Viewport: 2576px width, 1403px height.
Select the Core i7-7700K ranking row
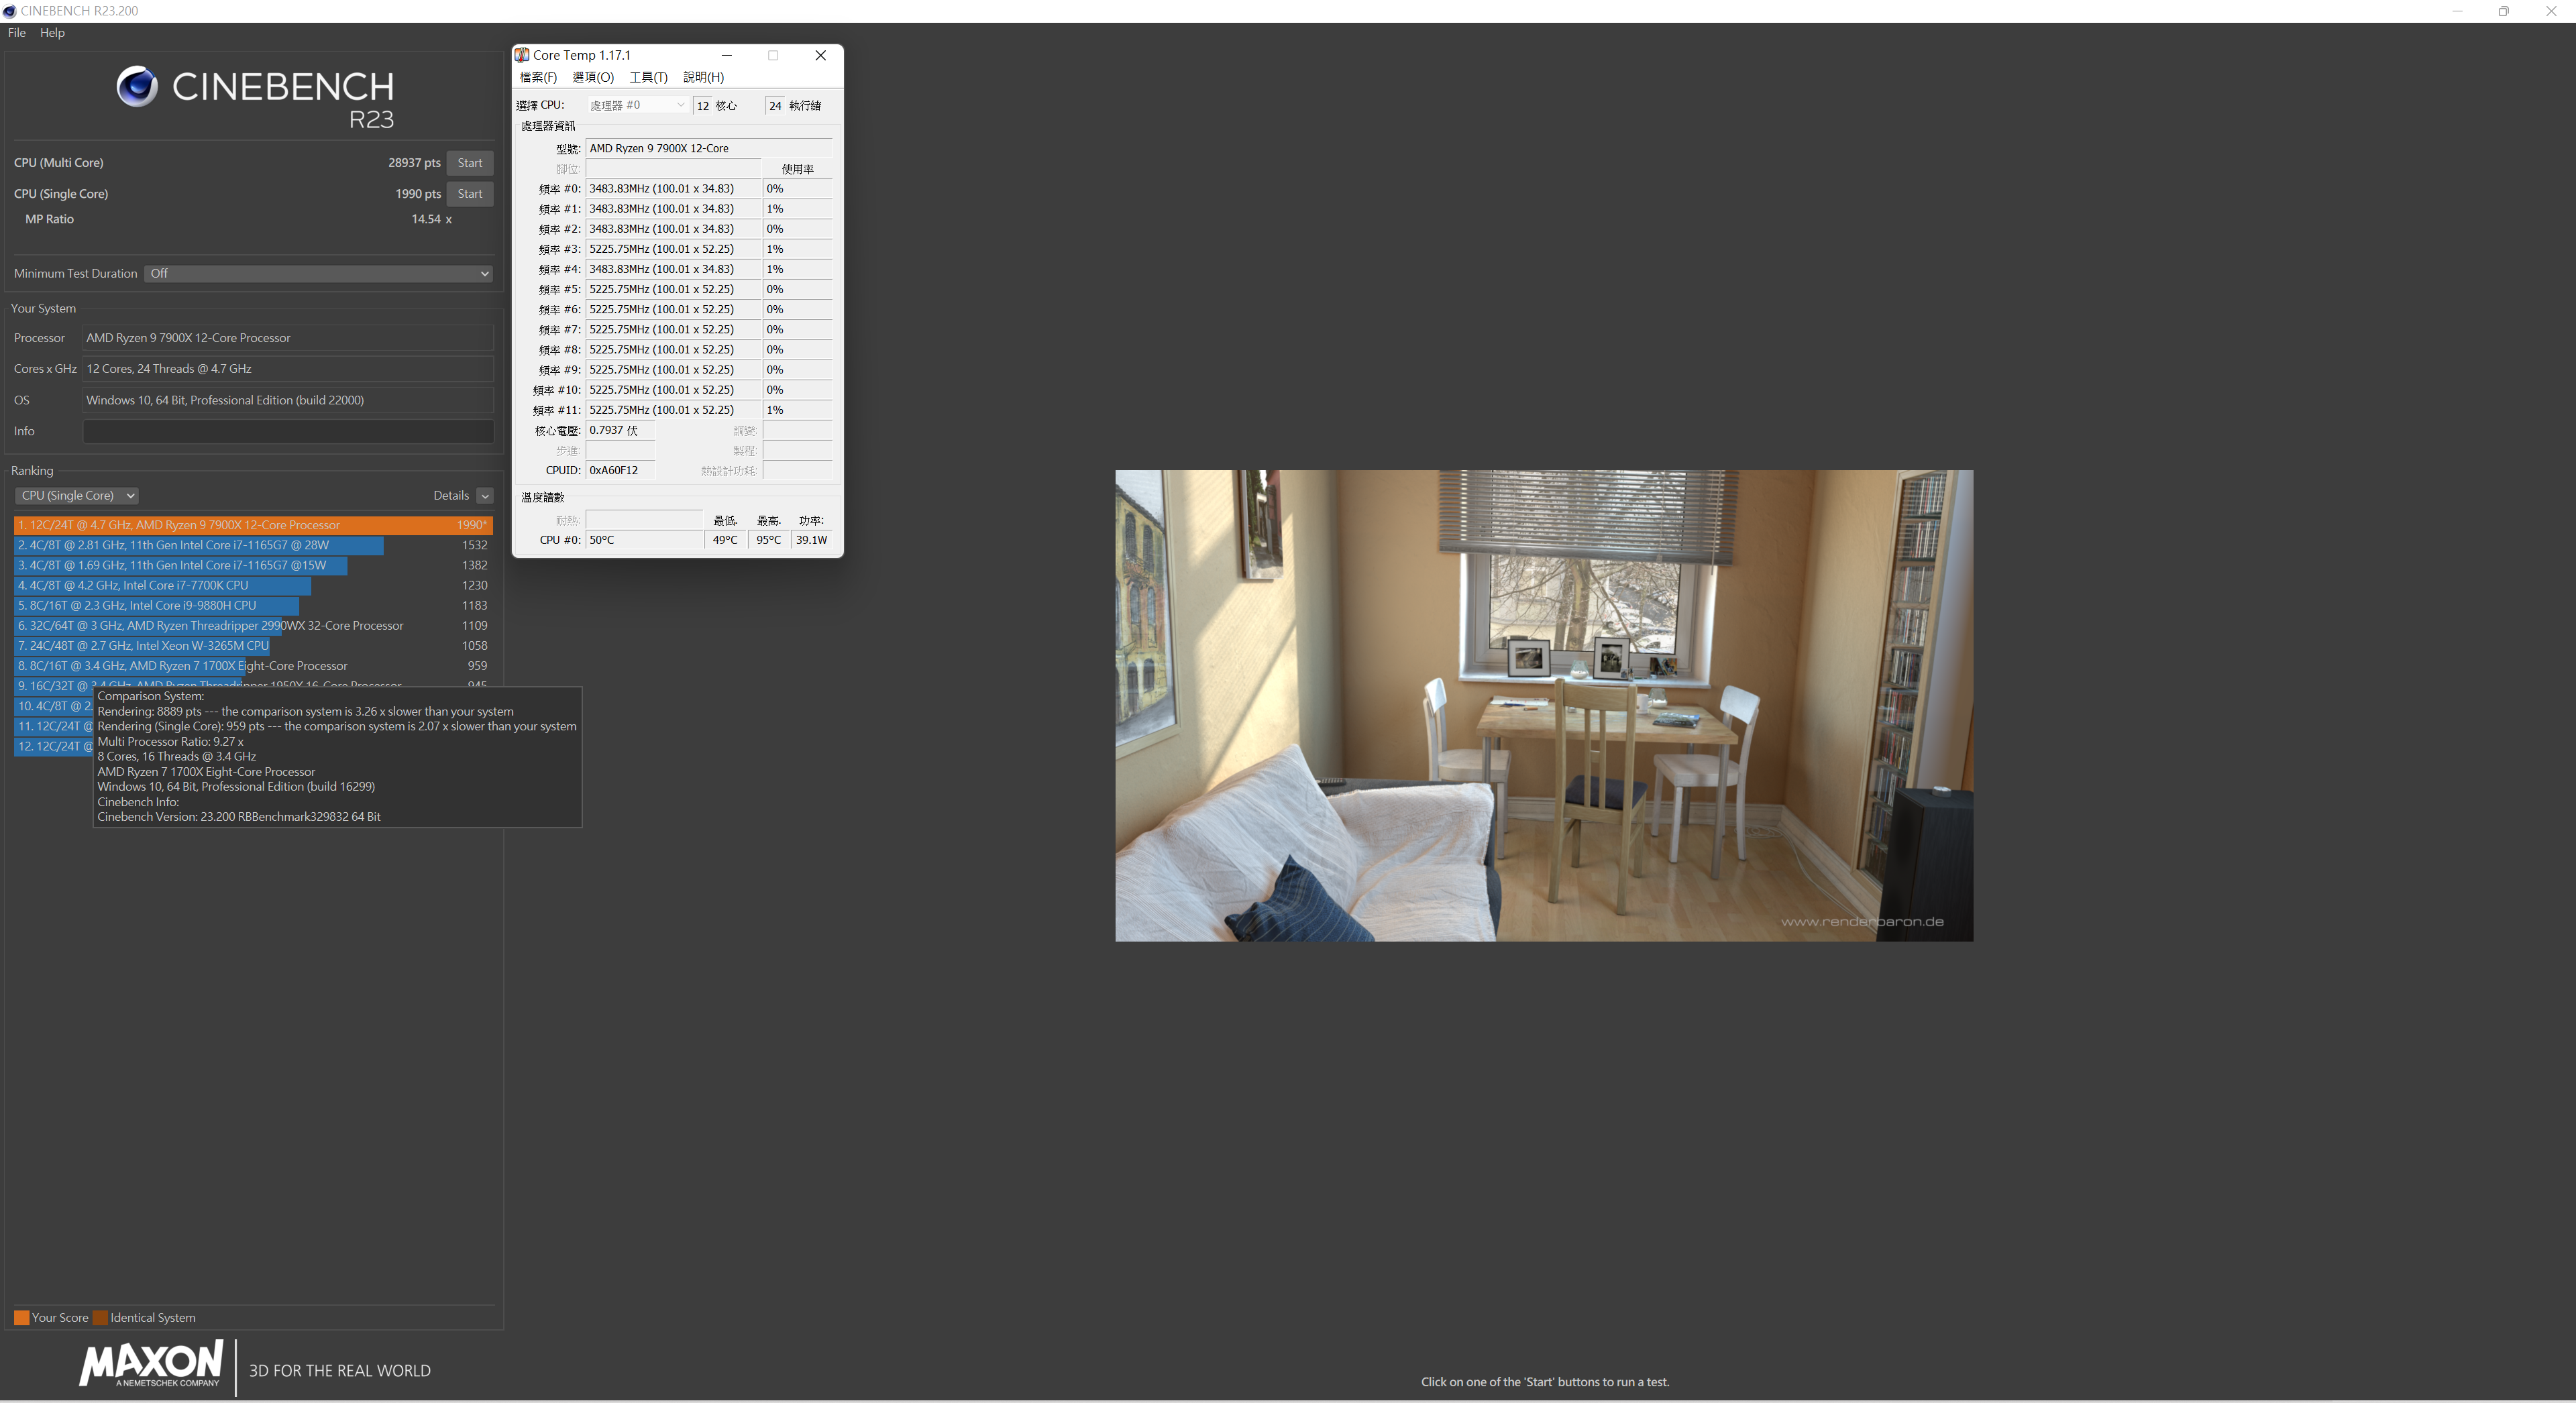coord(253,585)
